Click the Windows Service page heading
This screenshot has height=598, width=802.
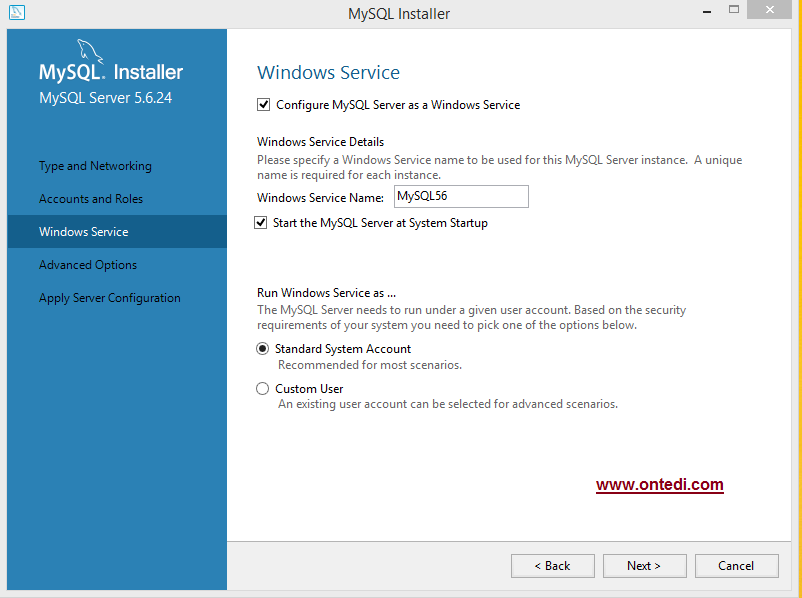[x=328, y=73]
